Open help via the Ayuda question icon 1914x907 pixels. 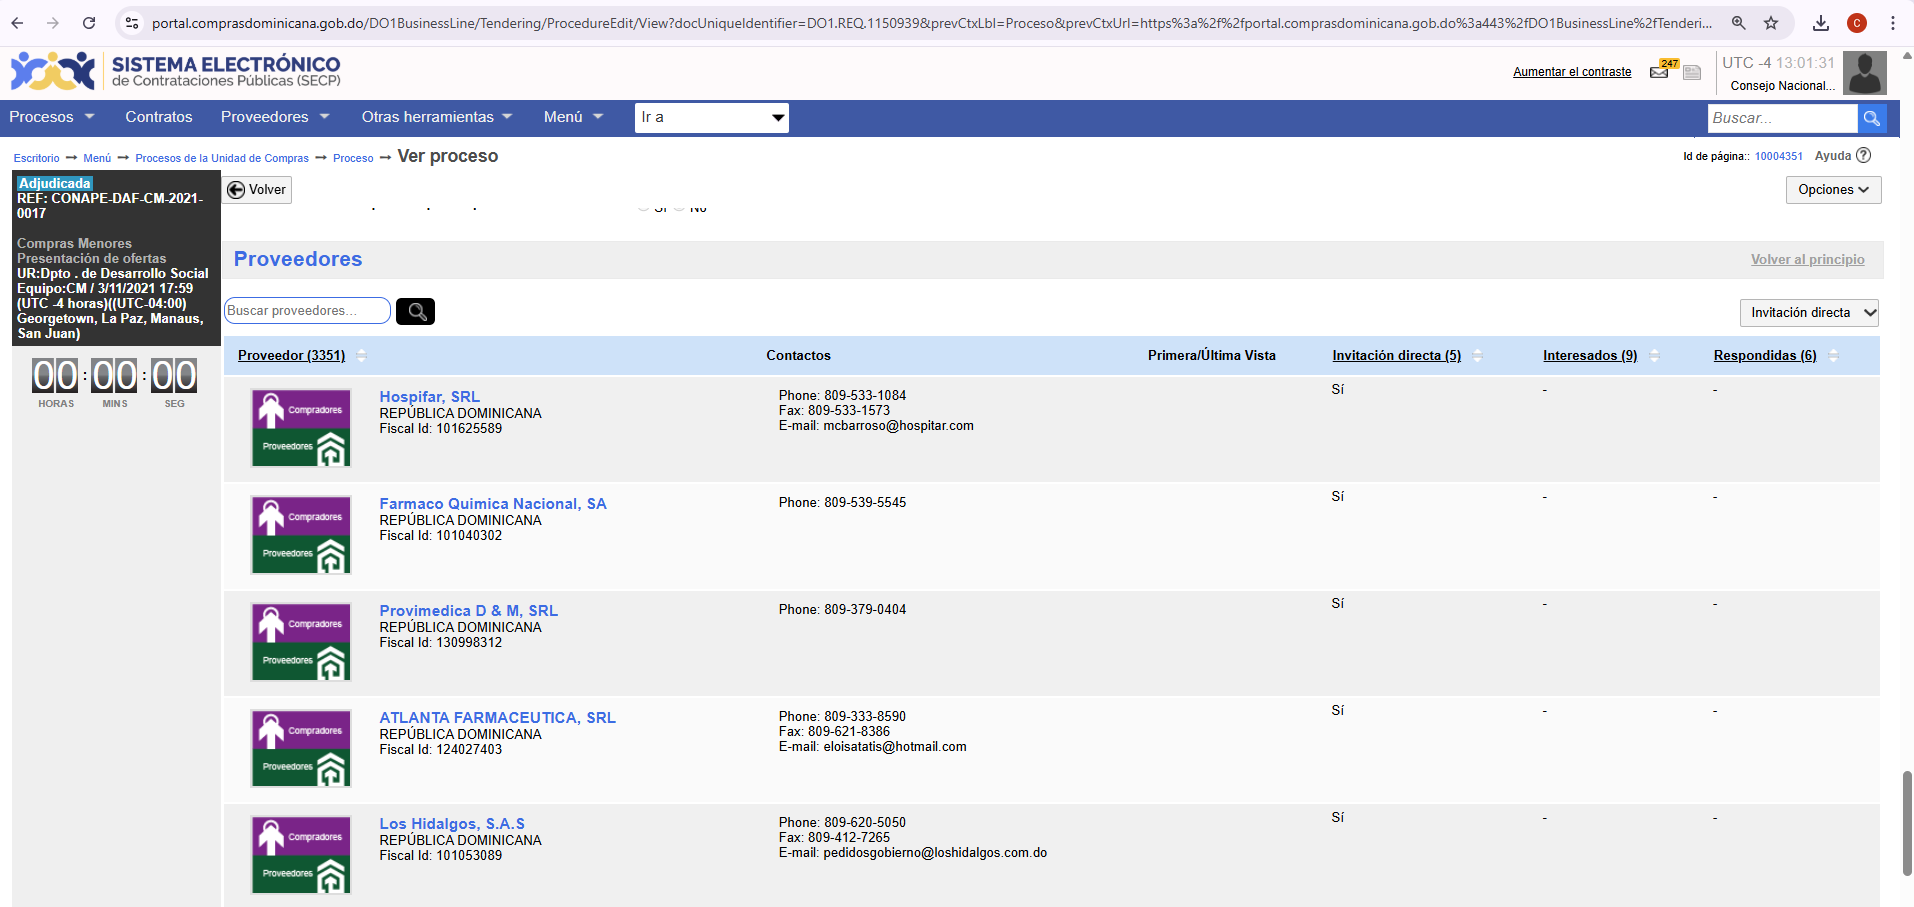pyautogui.click(x=1863, y=156)
